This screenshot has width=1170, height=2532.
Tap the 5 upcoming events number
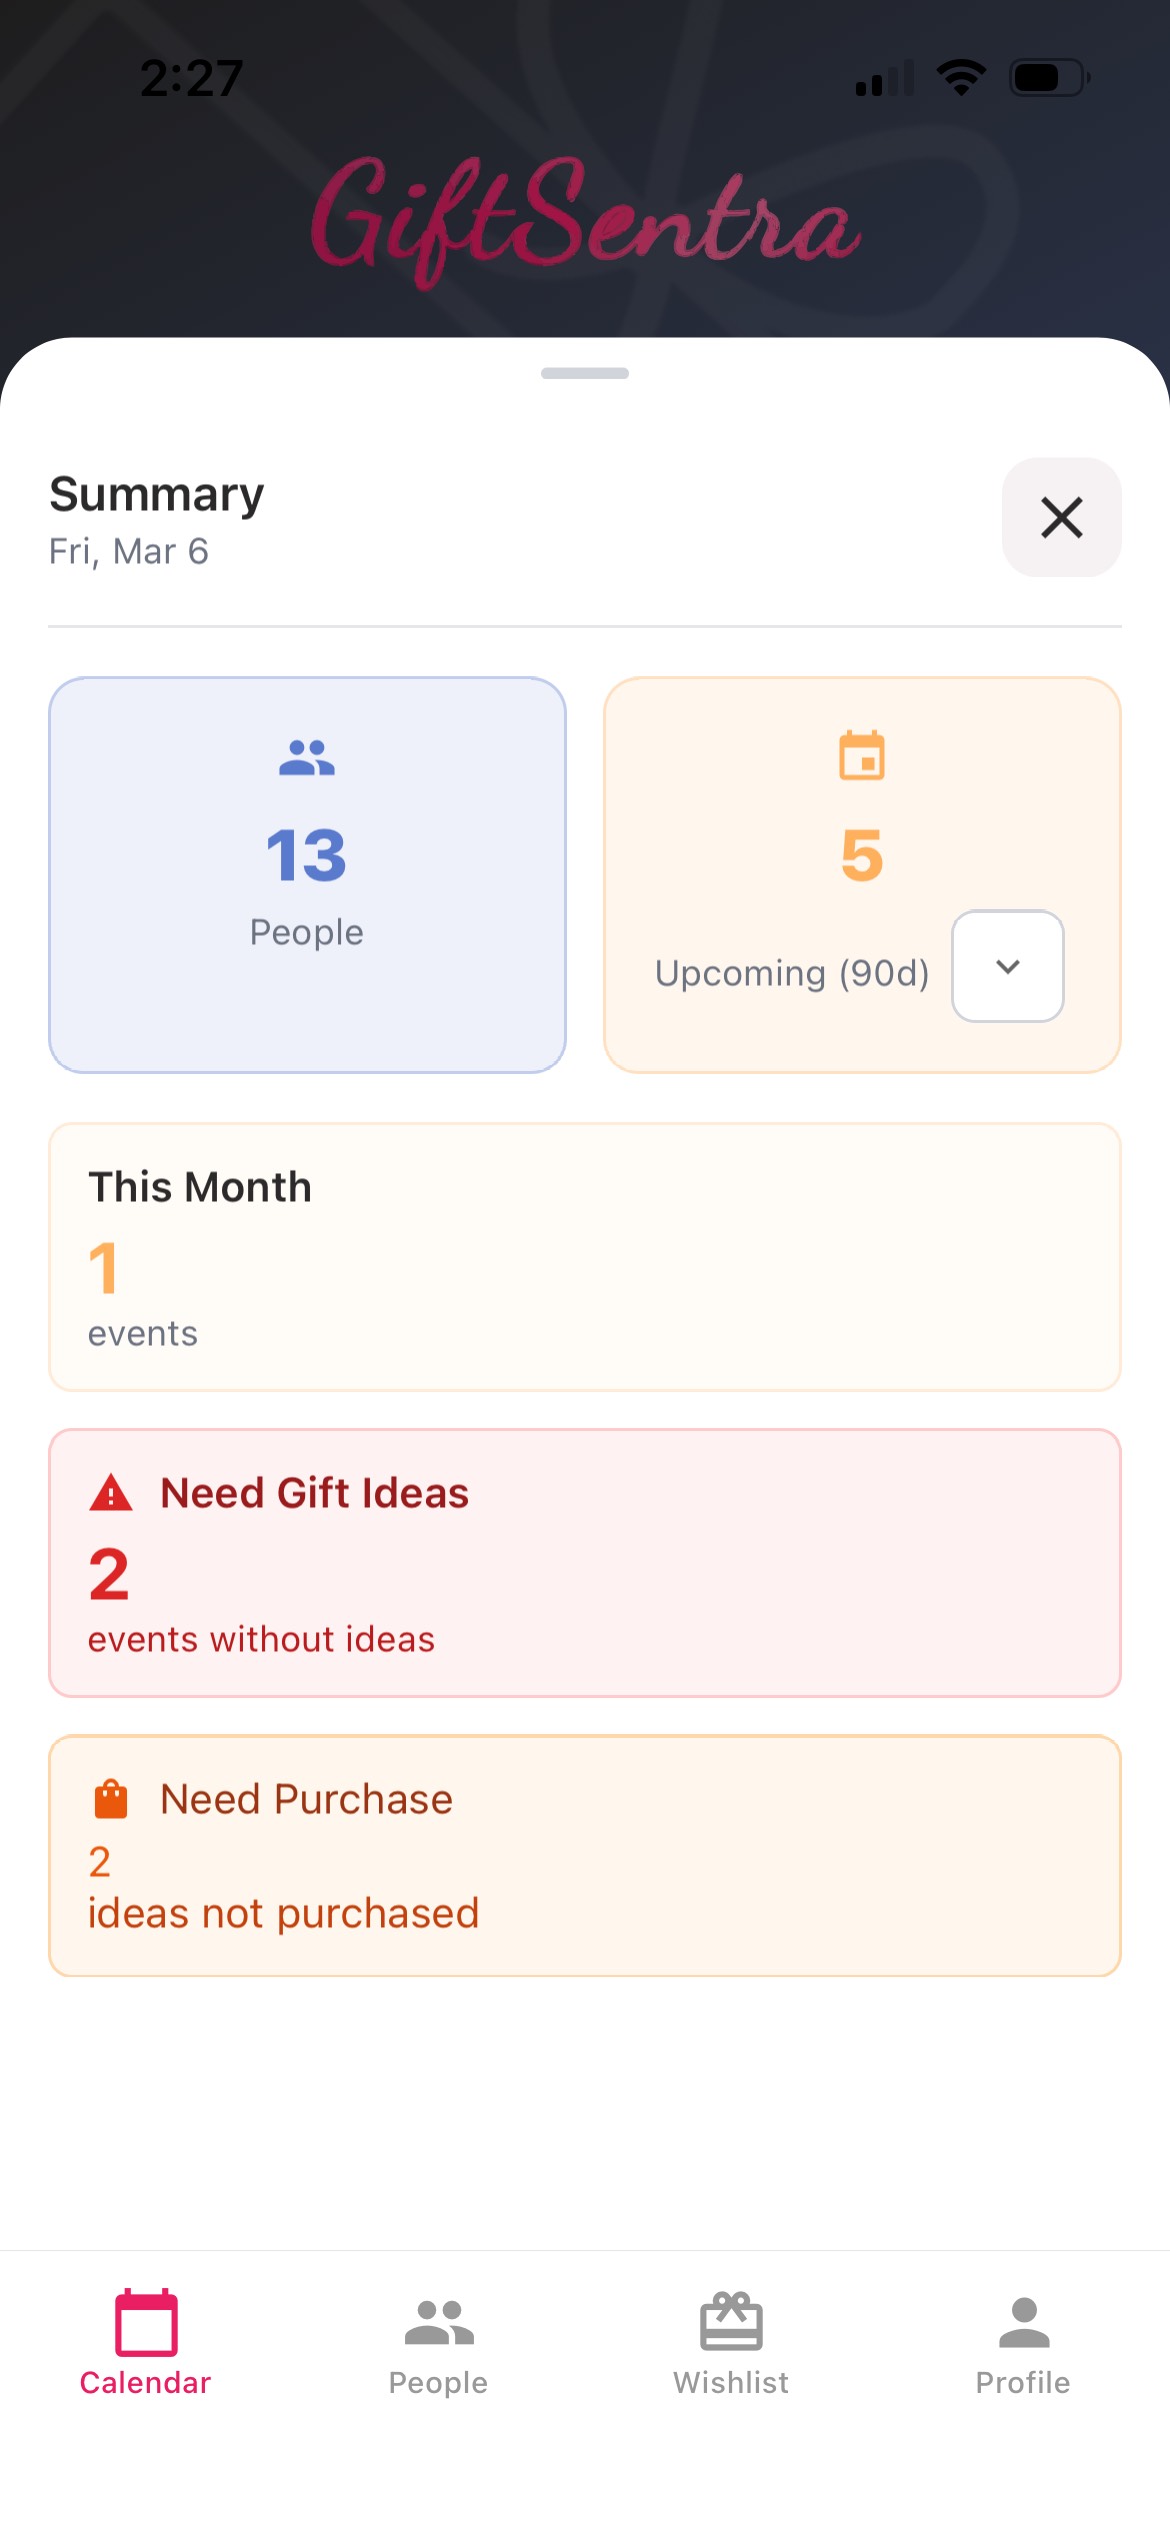tap(862, 856)
